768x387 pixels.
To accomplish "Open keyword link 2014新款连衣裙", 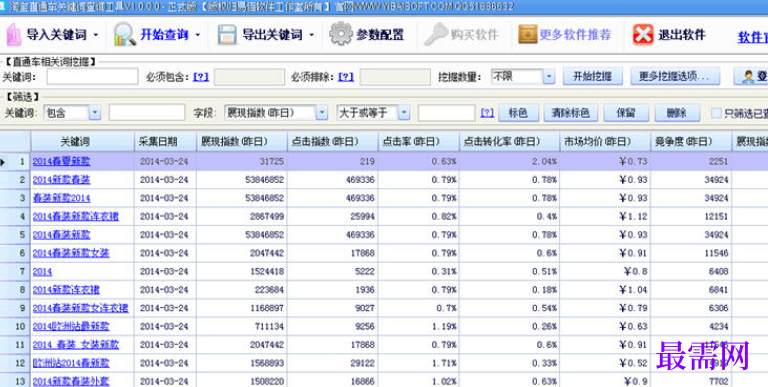I will 66,290.
